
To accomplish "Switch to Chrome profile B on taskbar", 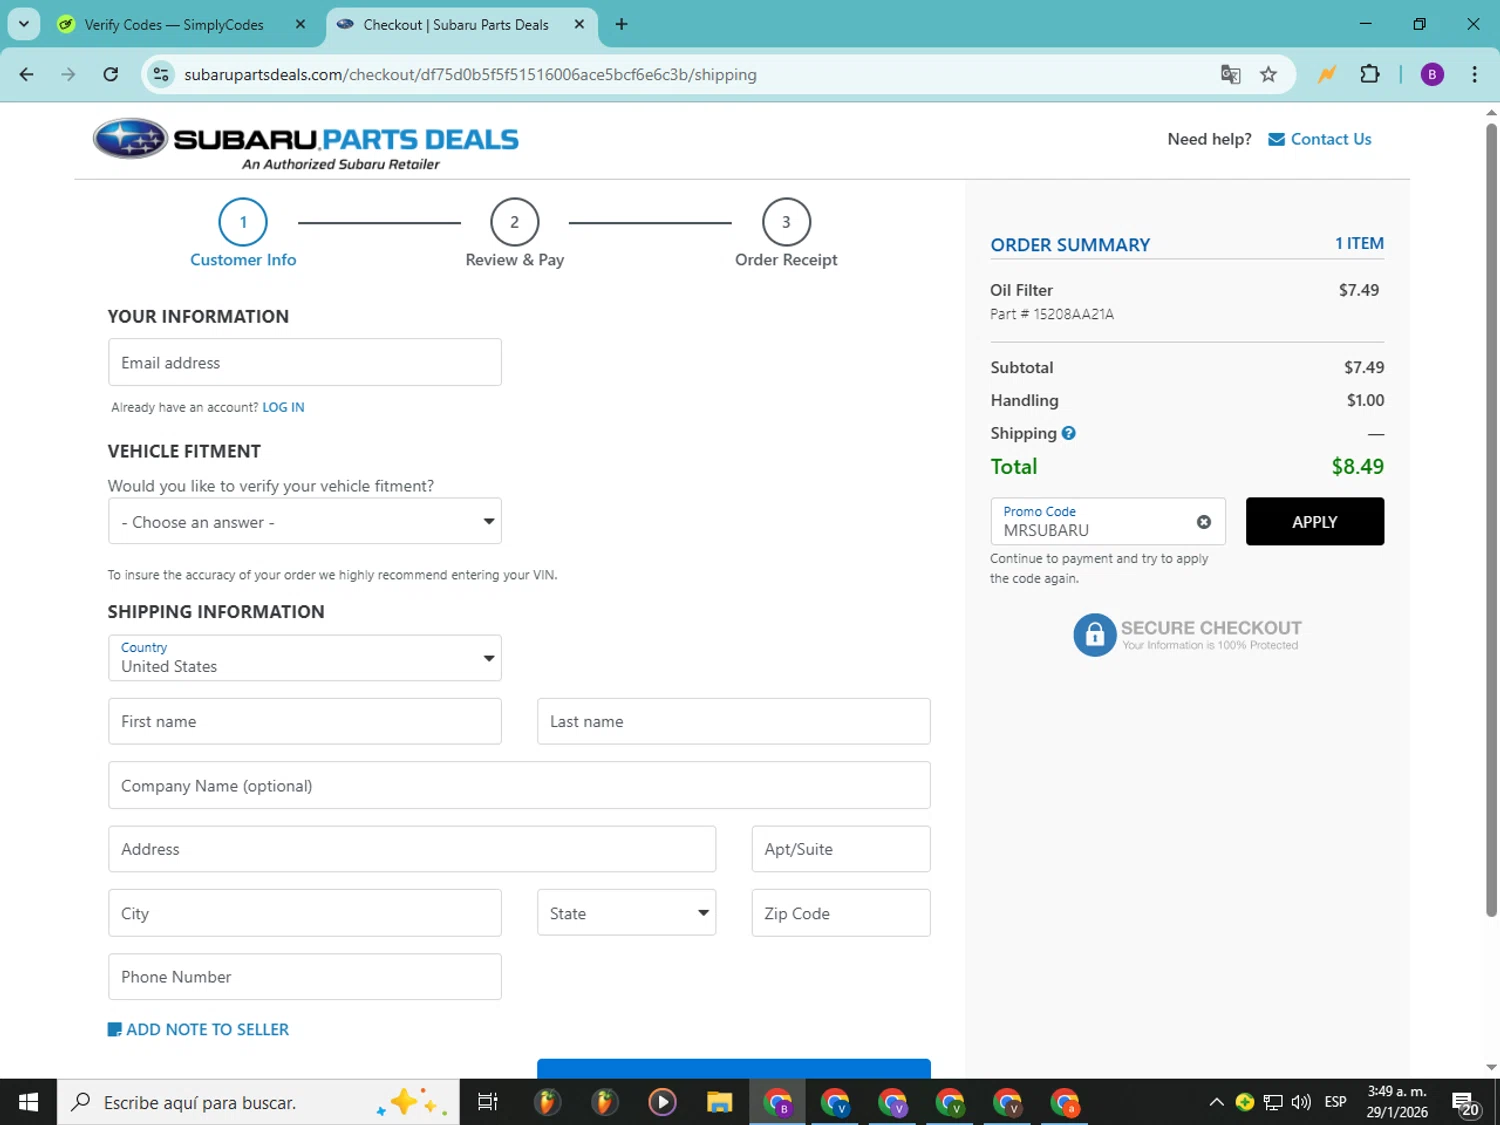I will (777, 1102).
